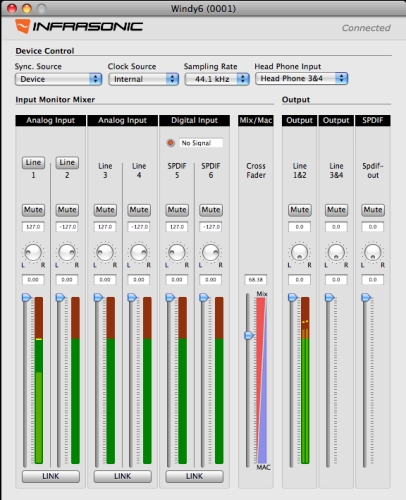Toggle Line button for channel 1
This screenshot has width=406, height=500.
tap(33, 162)
